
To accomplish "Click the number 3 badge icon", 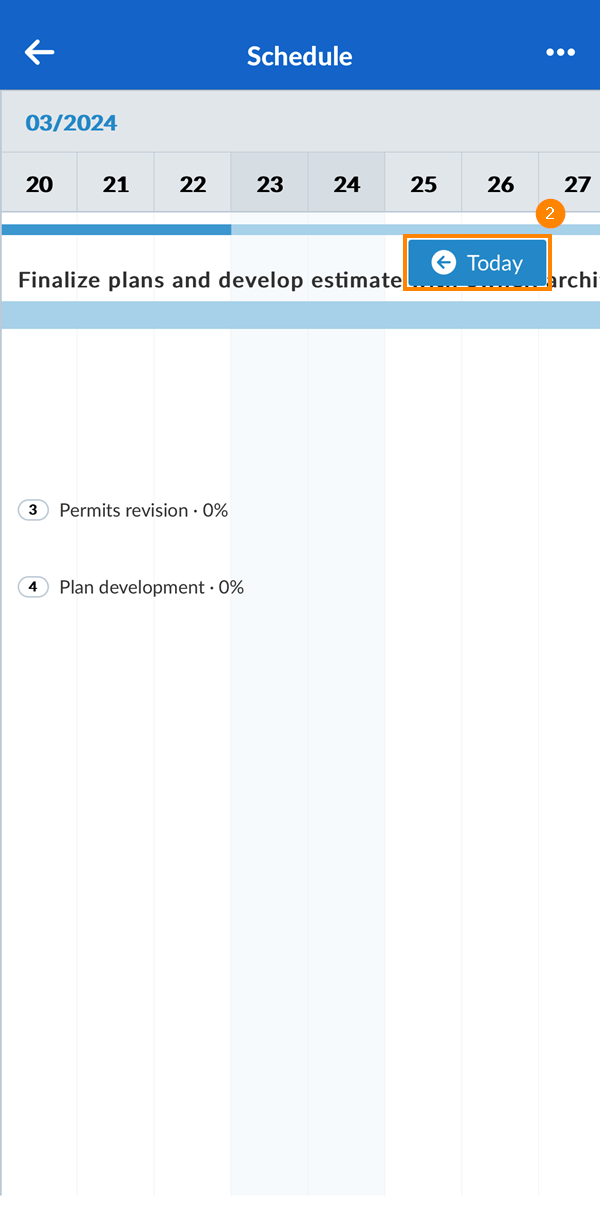I will tap(33, 510).
